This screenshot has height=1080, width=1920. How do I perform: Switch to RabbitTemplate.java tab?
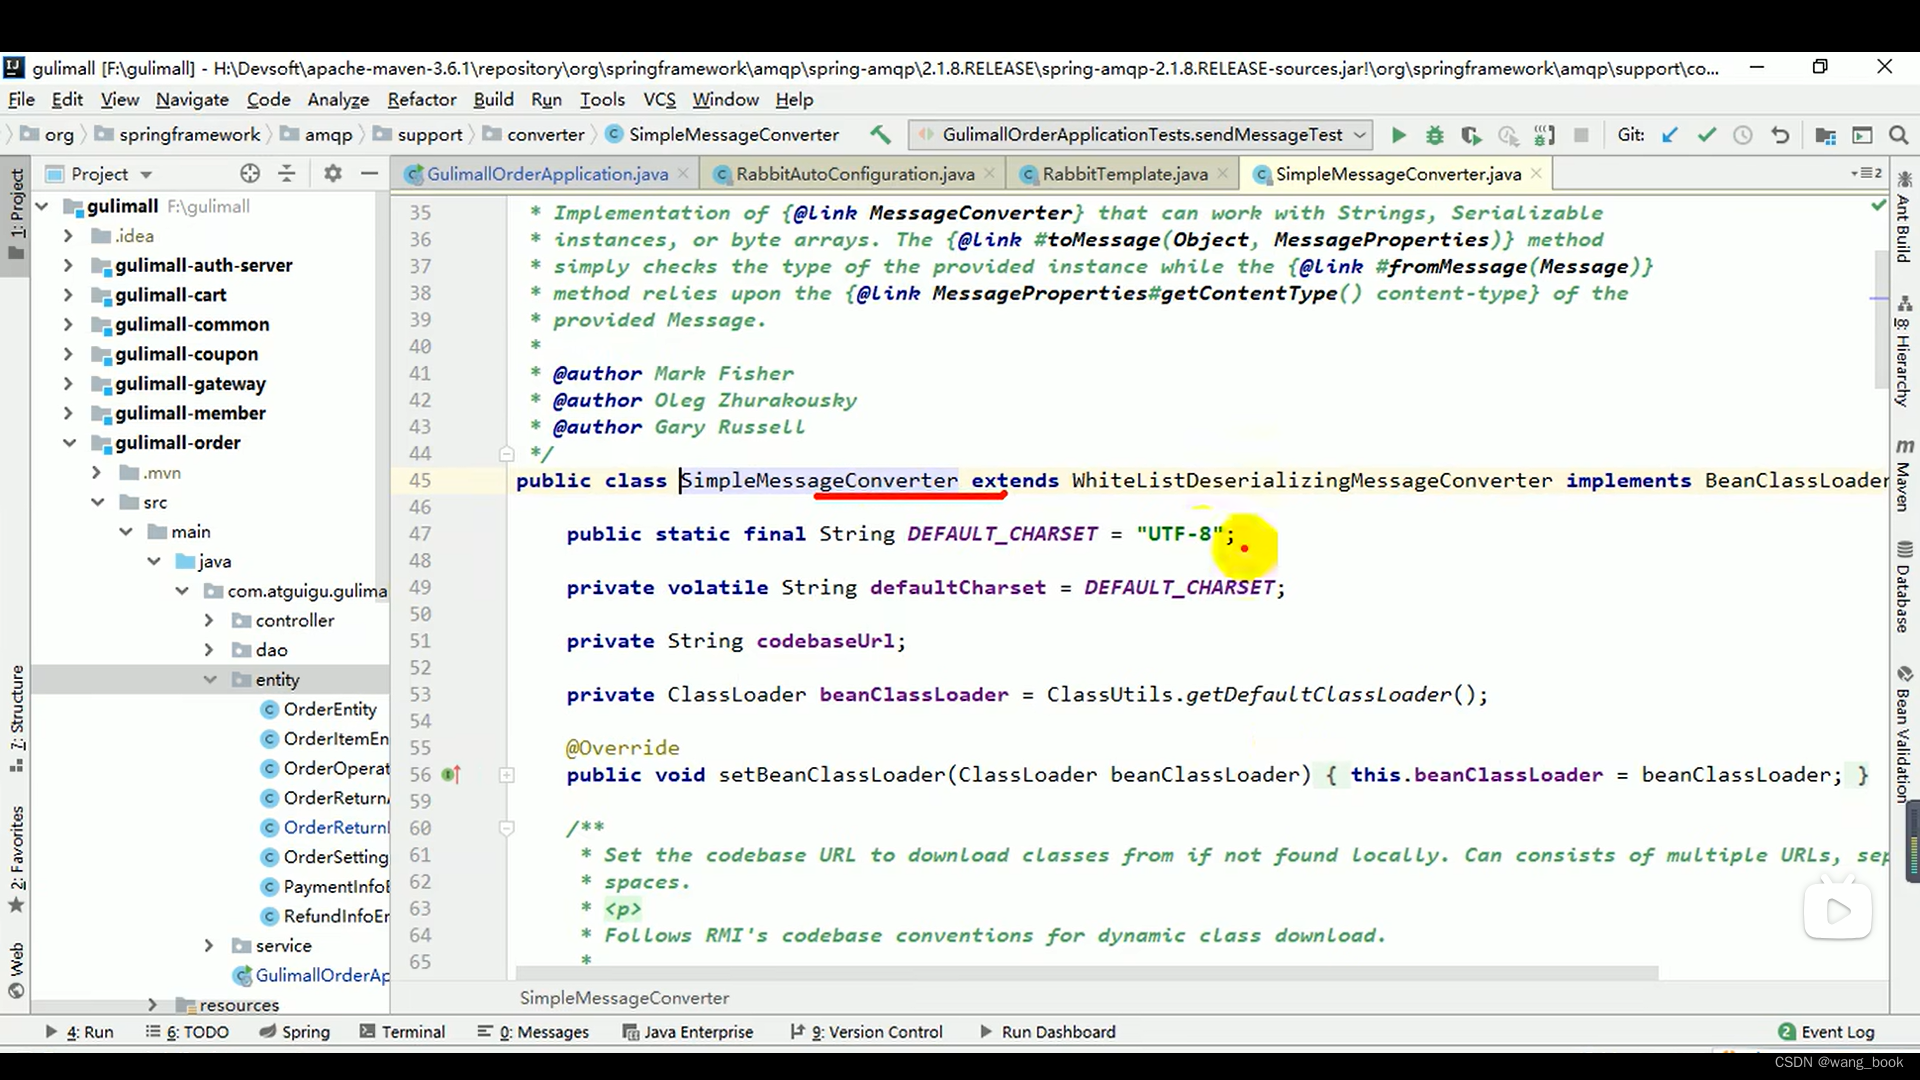pyautogui.click(x=1125, y=174)
